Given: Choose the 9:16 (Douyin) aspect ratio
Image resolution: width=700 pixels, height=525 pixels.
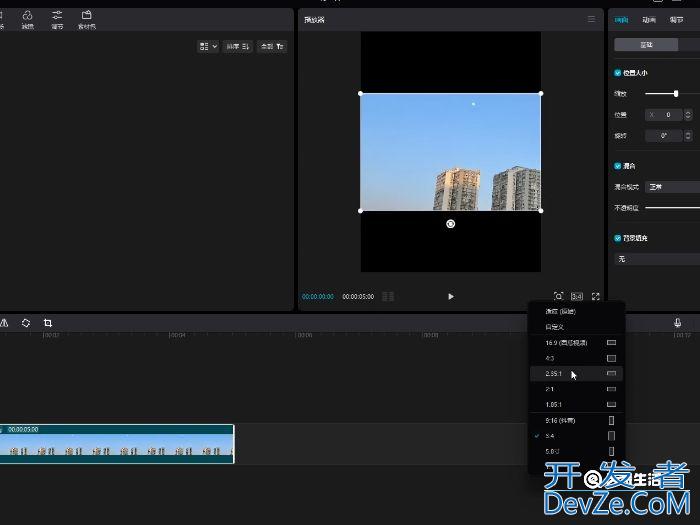Looking at the screenshot, I should [x=576, y=421].
